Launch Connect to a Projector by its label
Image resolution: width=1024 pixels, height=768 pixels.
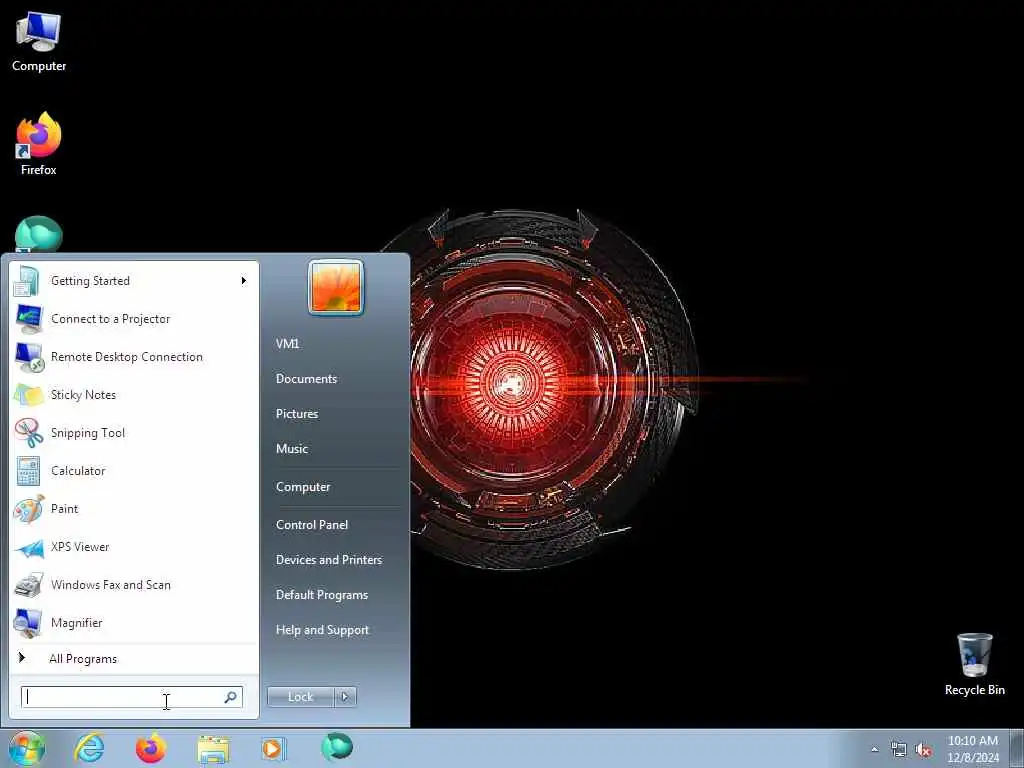[110, 319]
